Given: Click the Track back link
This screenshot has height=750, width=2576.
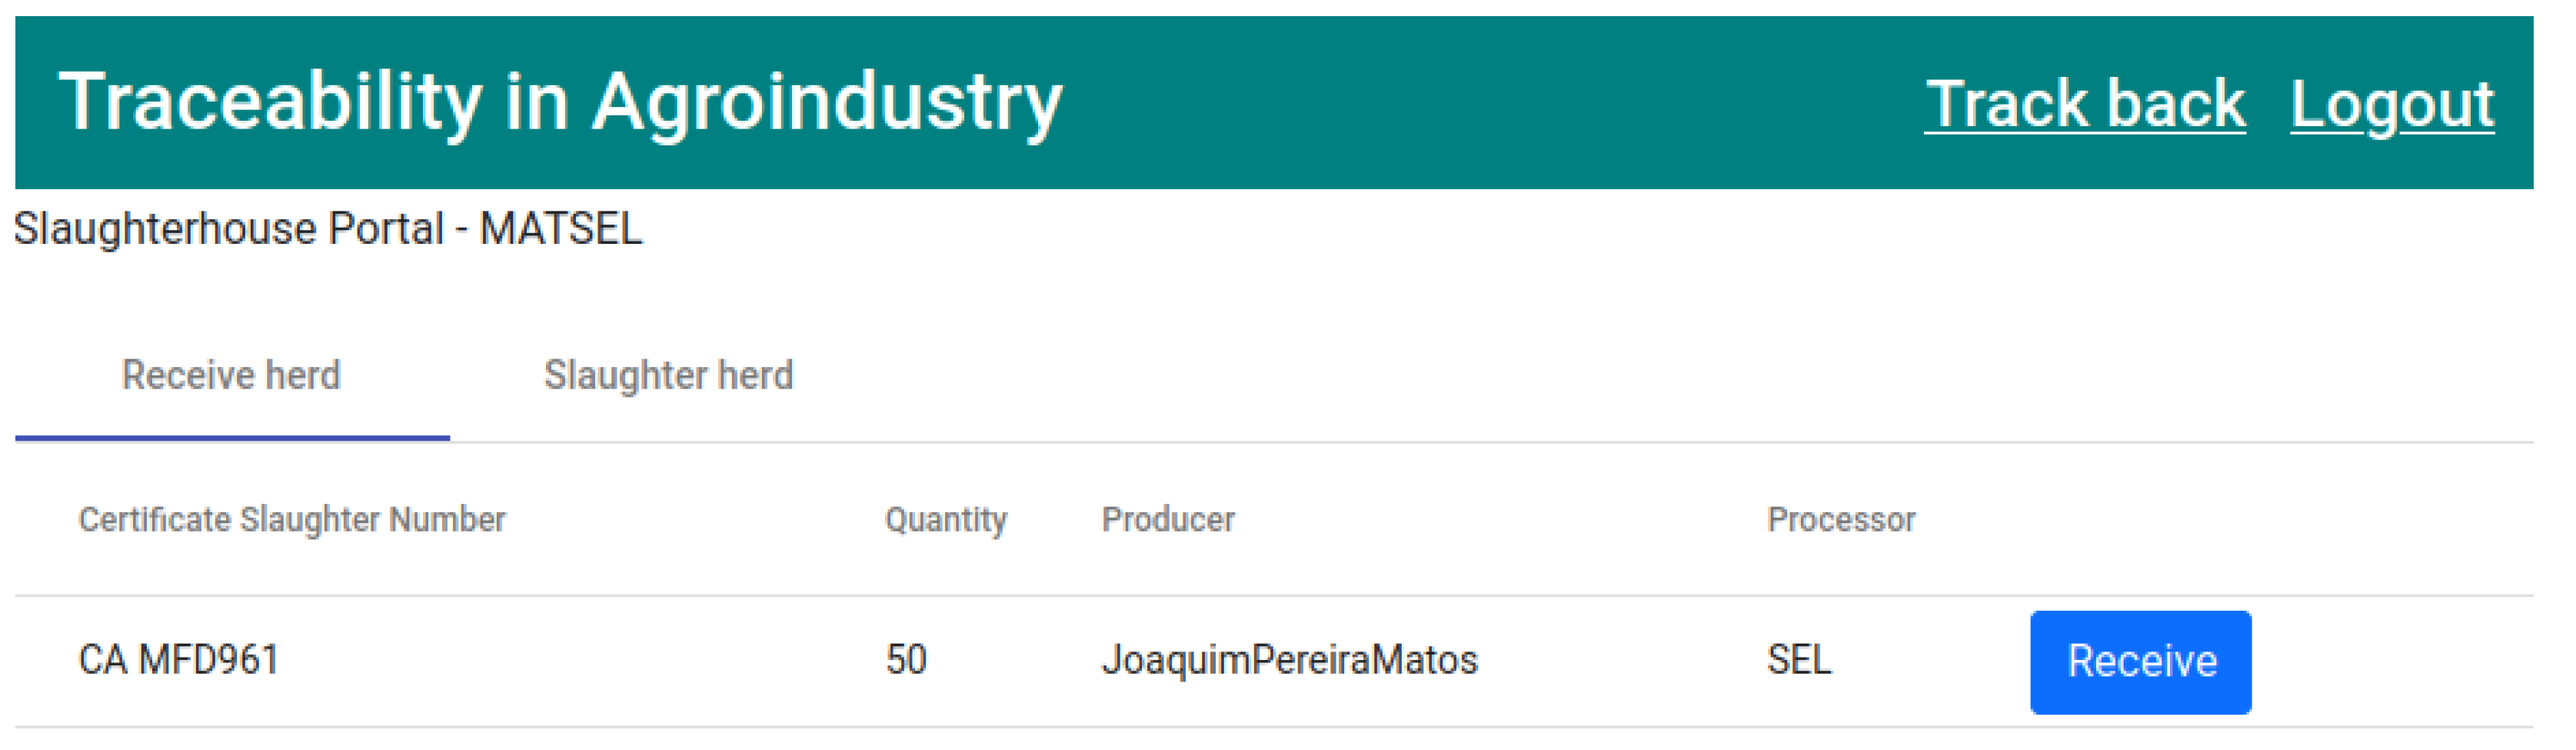Looking at the screenshot, I should (2084, 104).
